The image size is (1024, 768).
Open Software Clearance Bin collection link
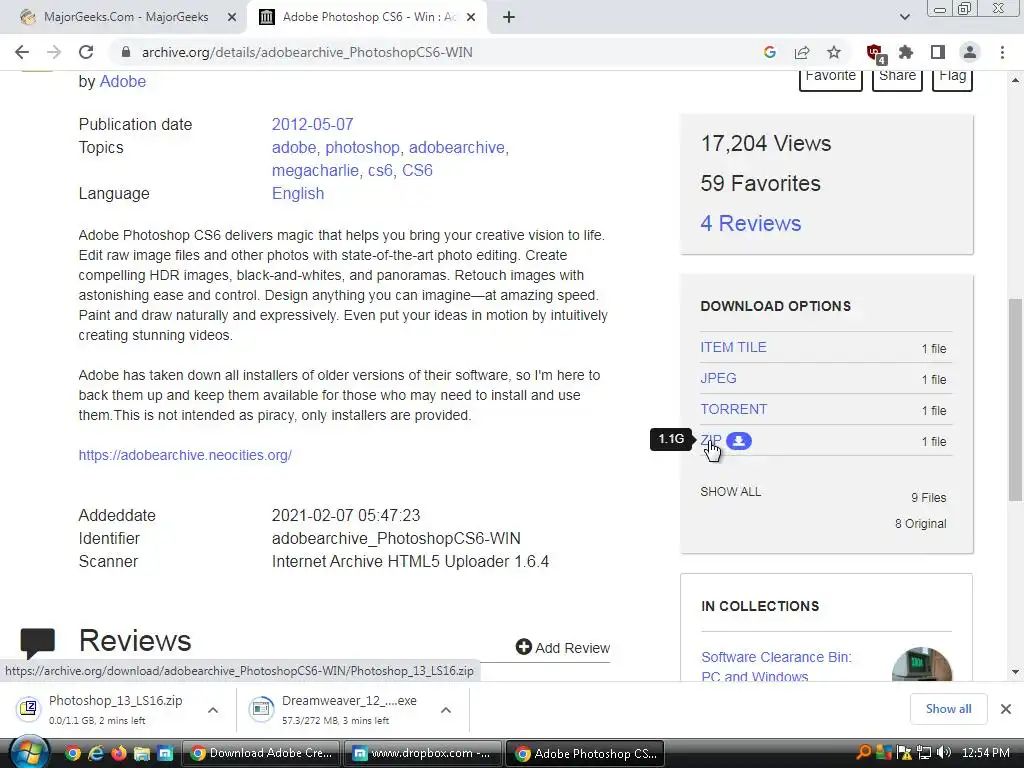click(776, 667)
